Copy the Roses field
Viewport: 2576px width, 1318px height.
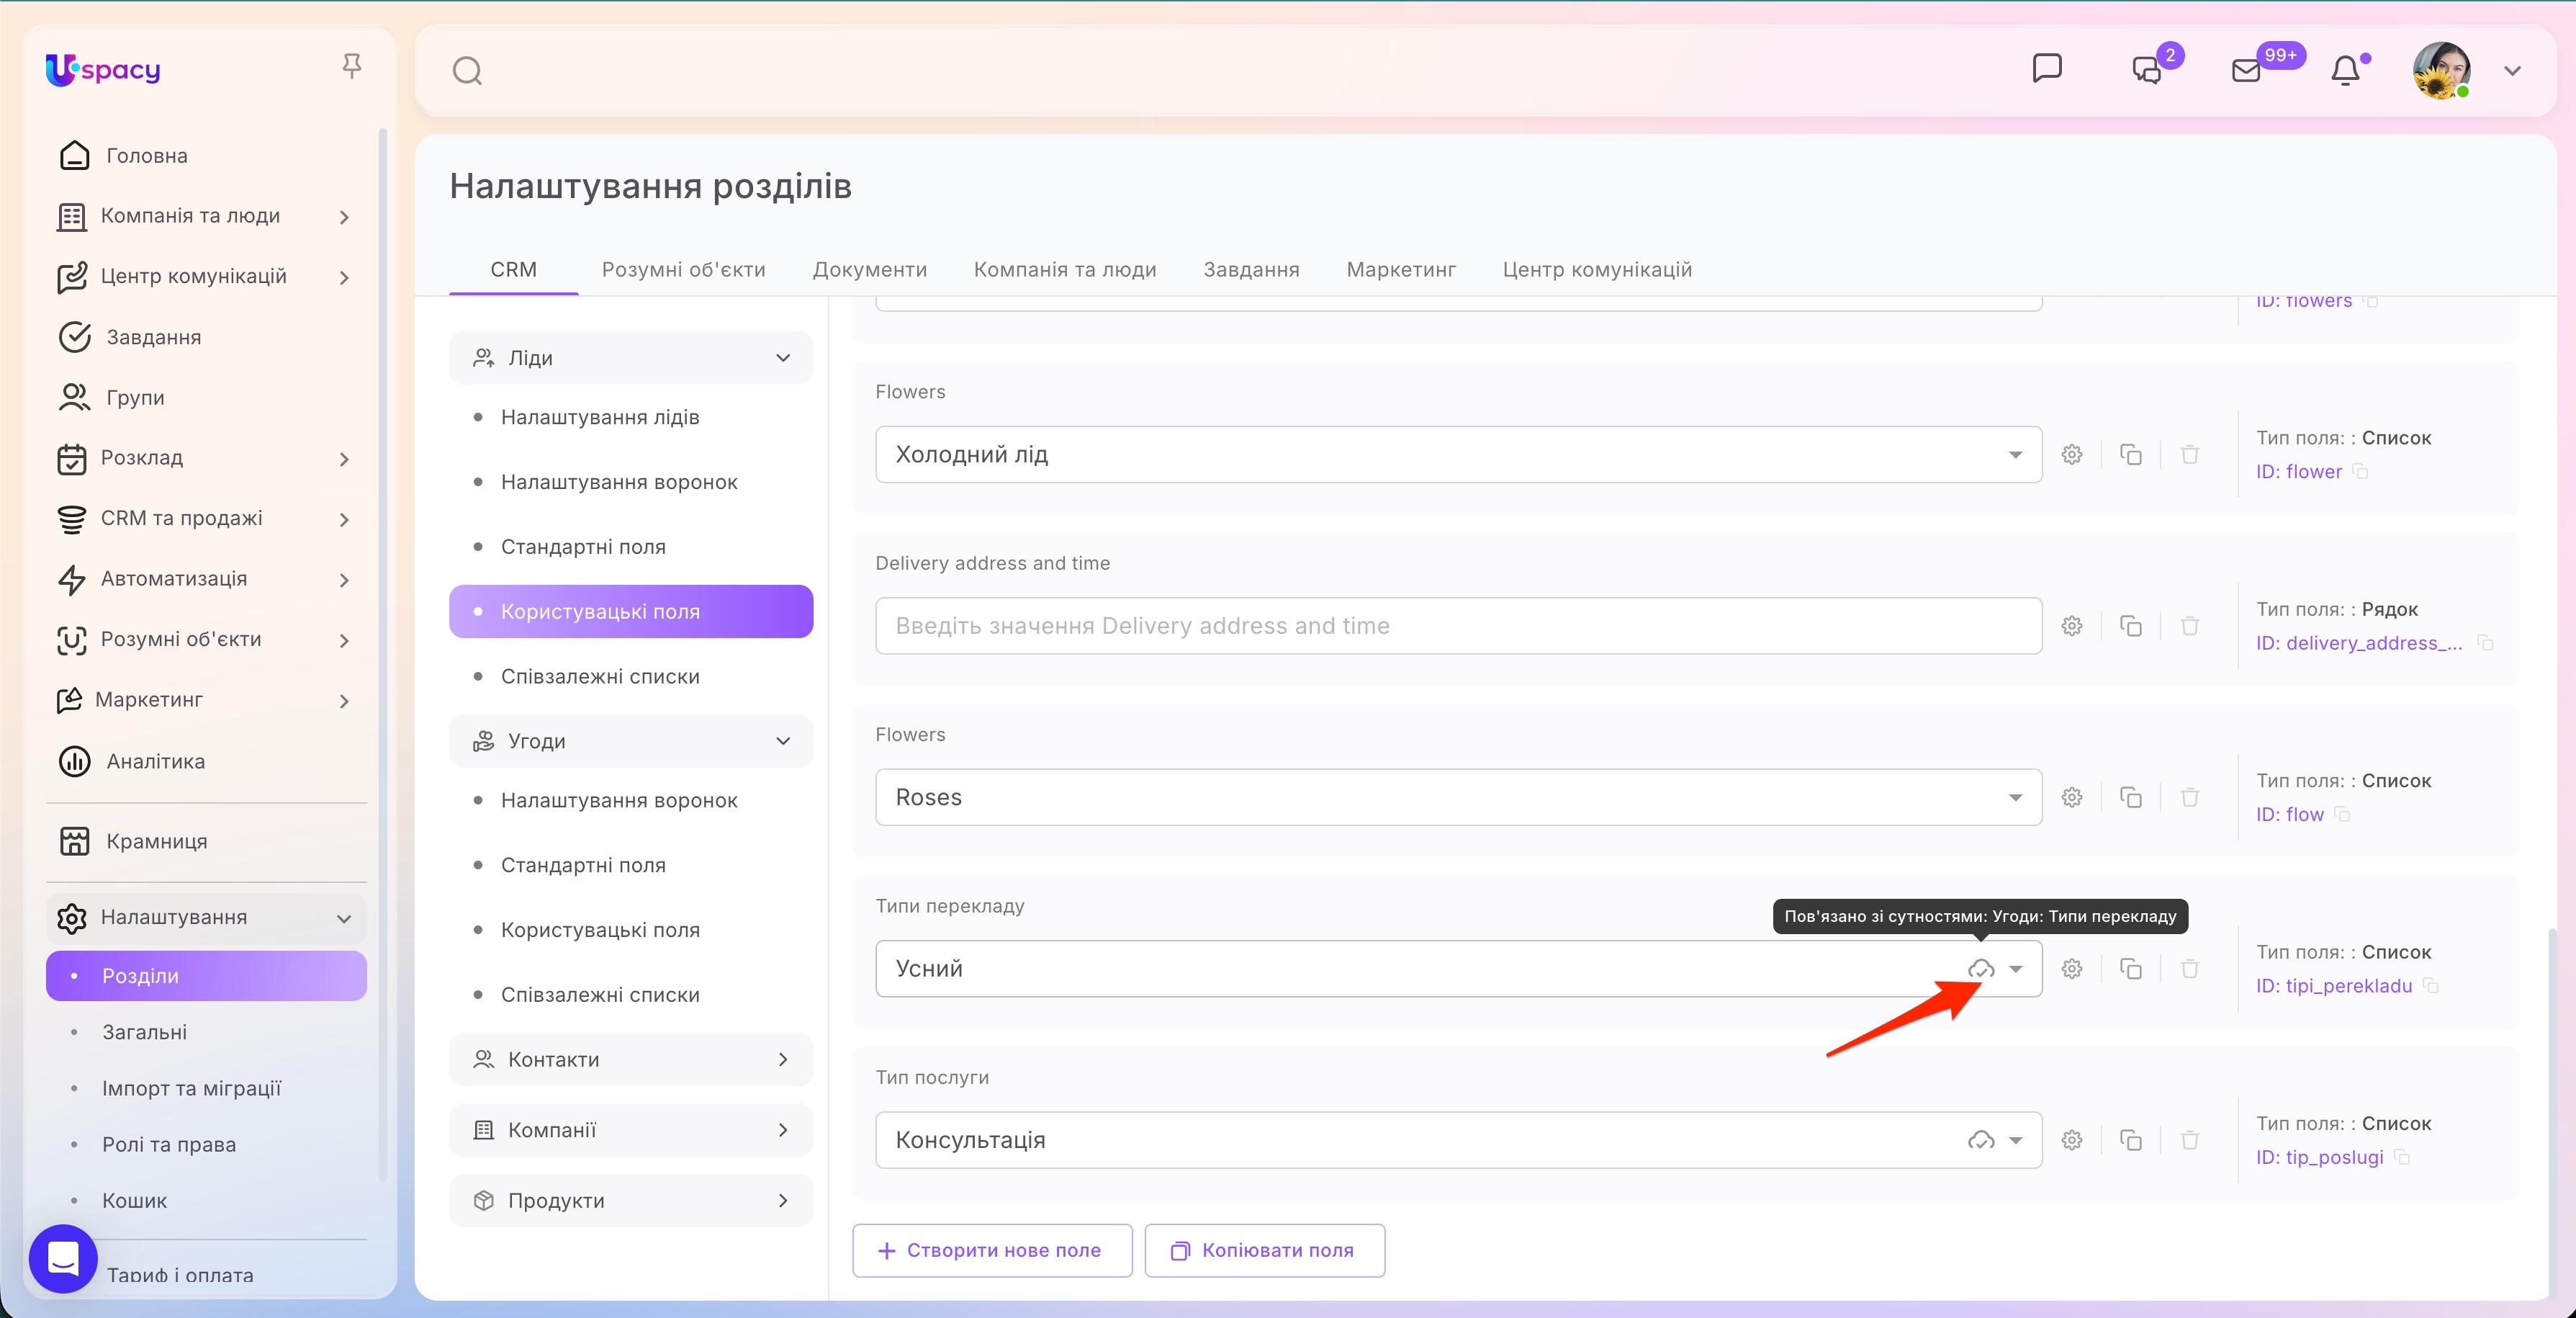pos(2131,797)
